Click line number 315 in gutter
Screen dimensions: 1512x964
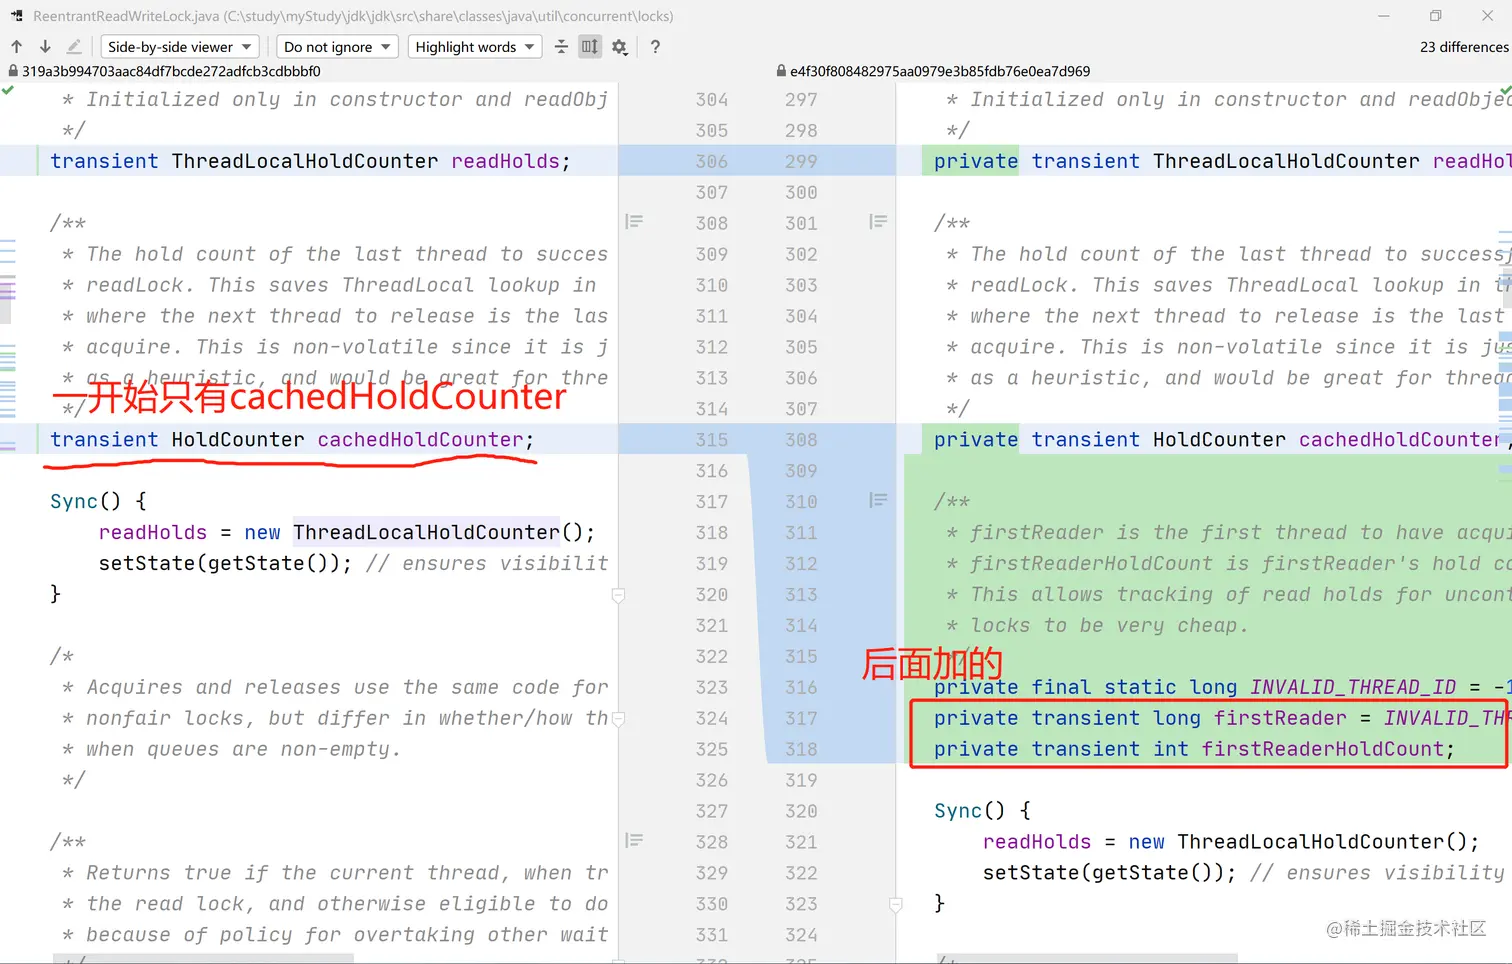pyautogui.click(x=712, y=440)
